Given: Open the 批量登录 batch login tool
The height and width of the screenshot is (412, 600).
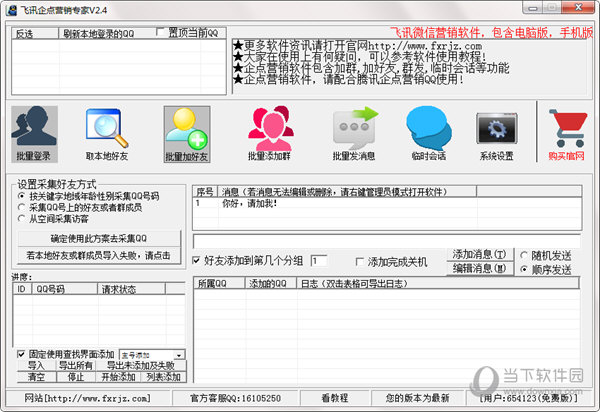Looking at the screenshot, I should click(34, 134).
